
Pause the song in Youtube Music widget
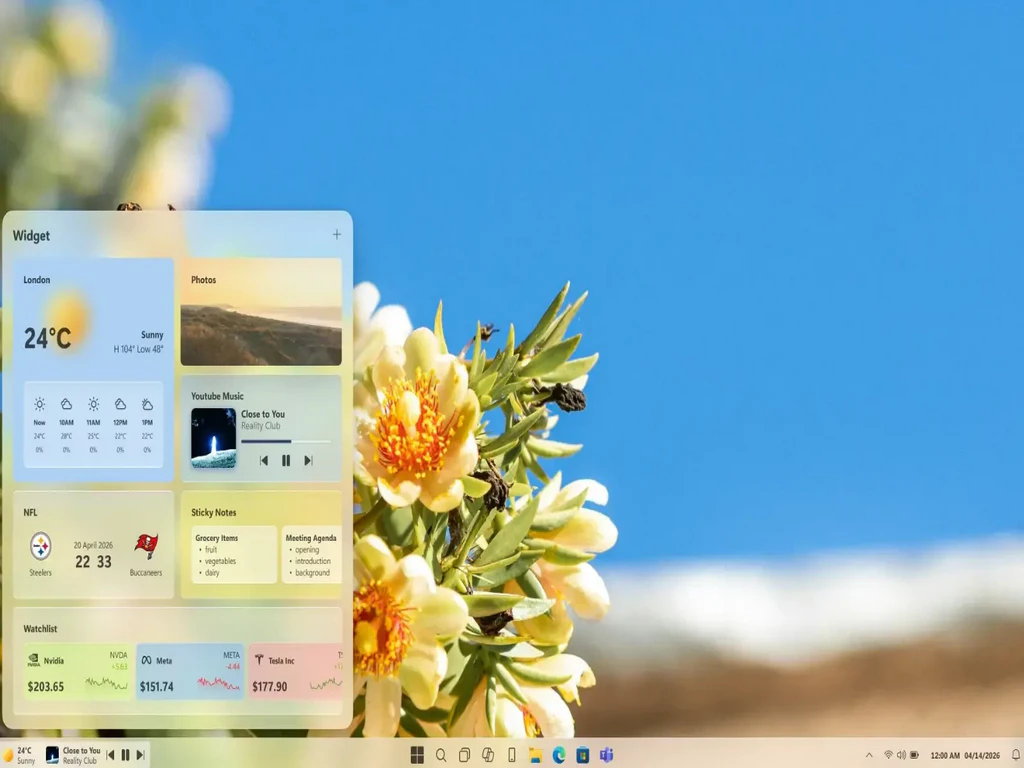(286, 461)
